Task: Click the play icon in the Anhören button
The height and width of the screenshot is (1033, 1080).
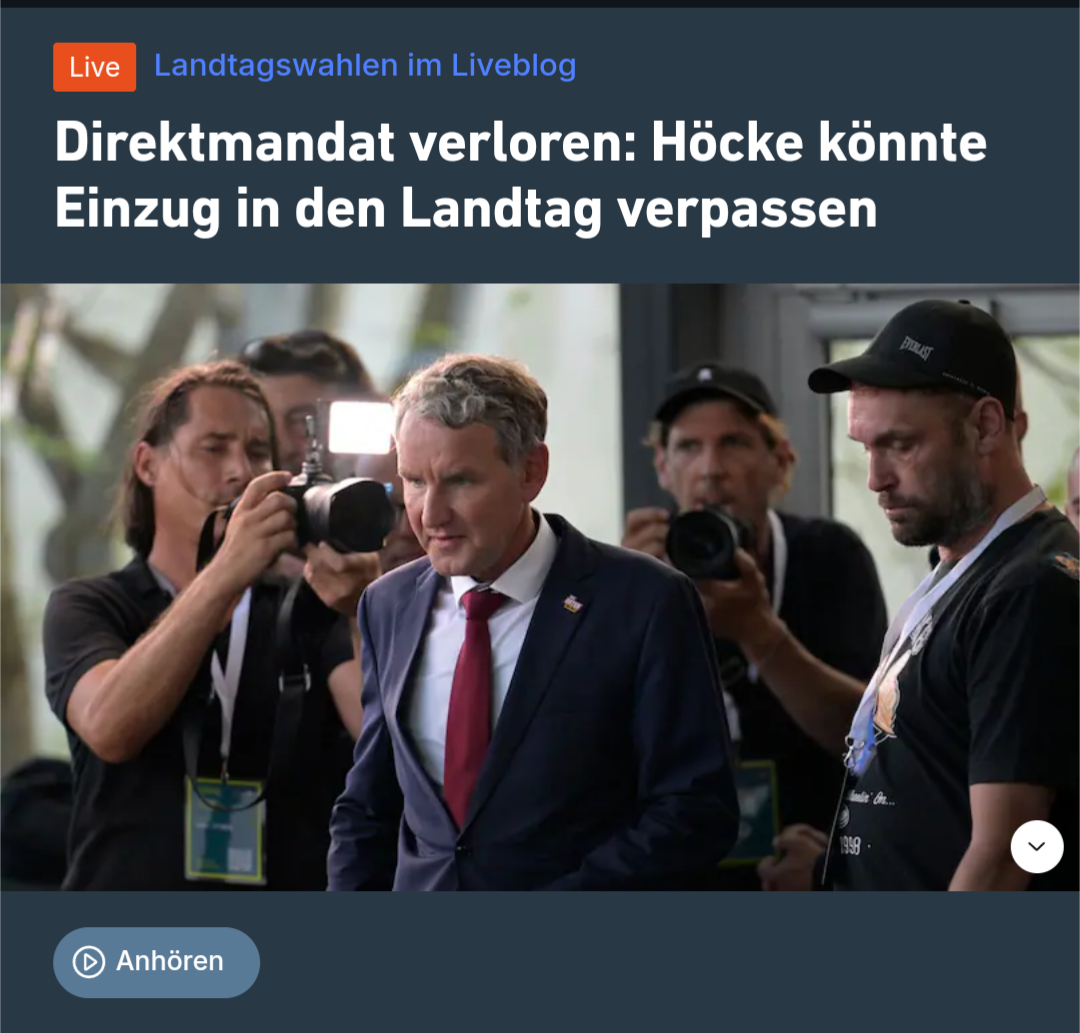Action: [x=89, y=962]
